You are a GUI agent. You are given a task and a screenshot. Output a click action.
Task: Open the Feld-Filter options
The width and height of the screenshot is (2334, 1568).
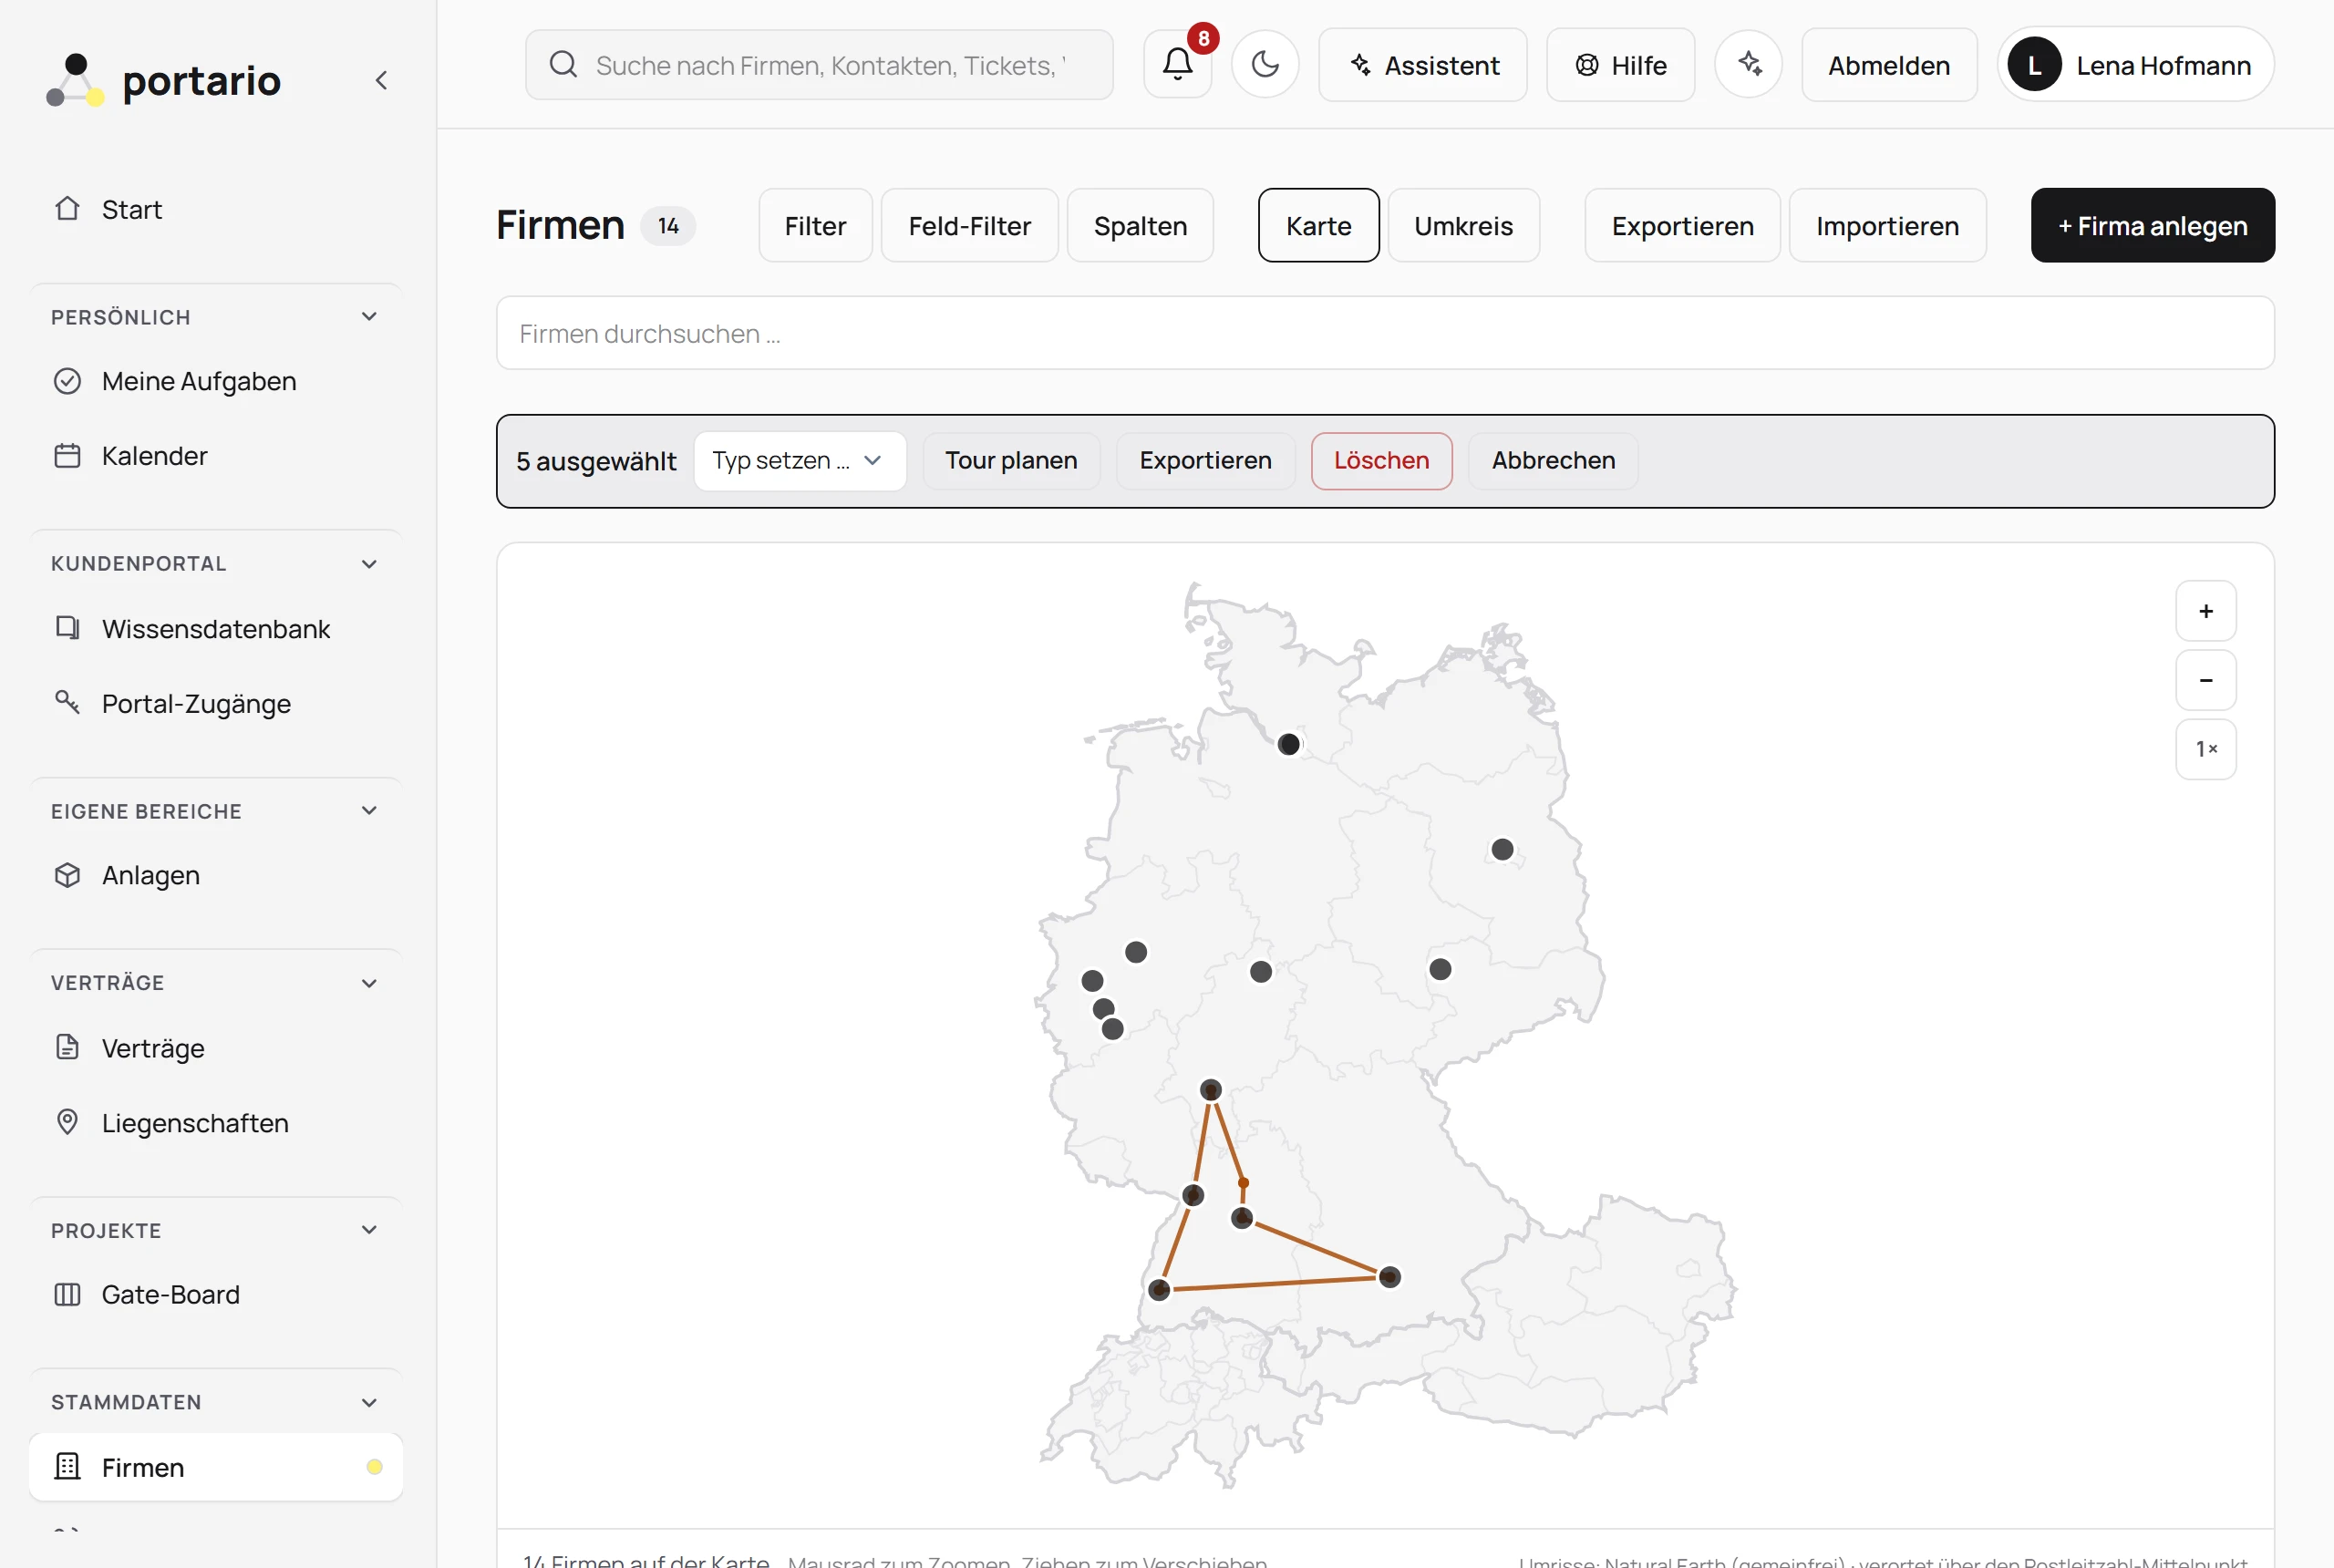click(x=969, y=226)
